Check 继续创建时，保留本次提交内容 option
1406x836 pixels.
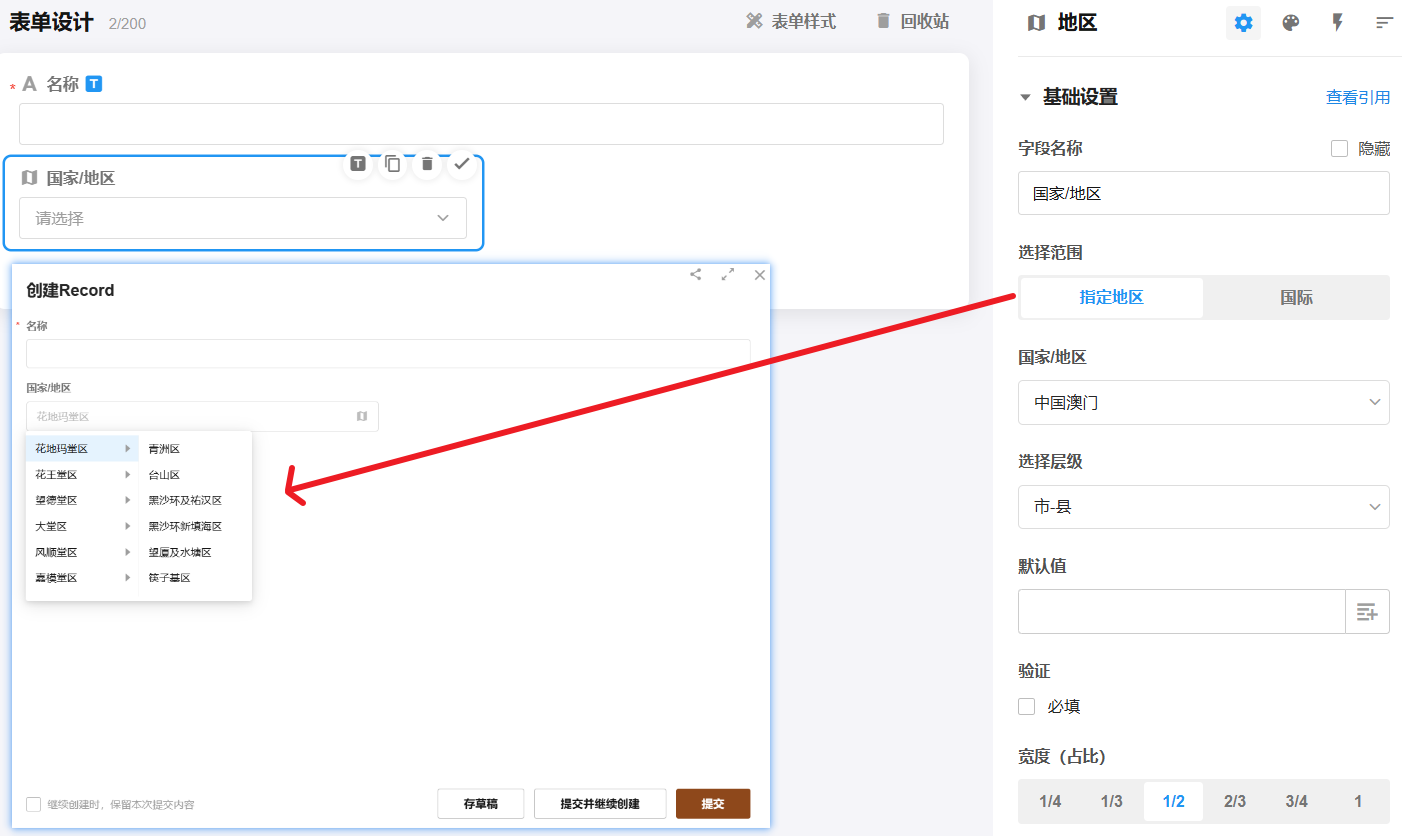[x=34, y=804]
